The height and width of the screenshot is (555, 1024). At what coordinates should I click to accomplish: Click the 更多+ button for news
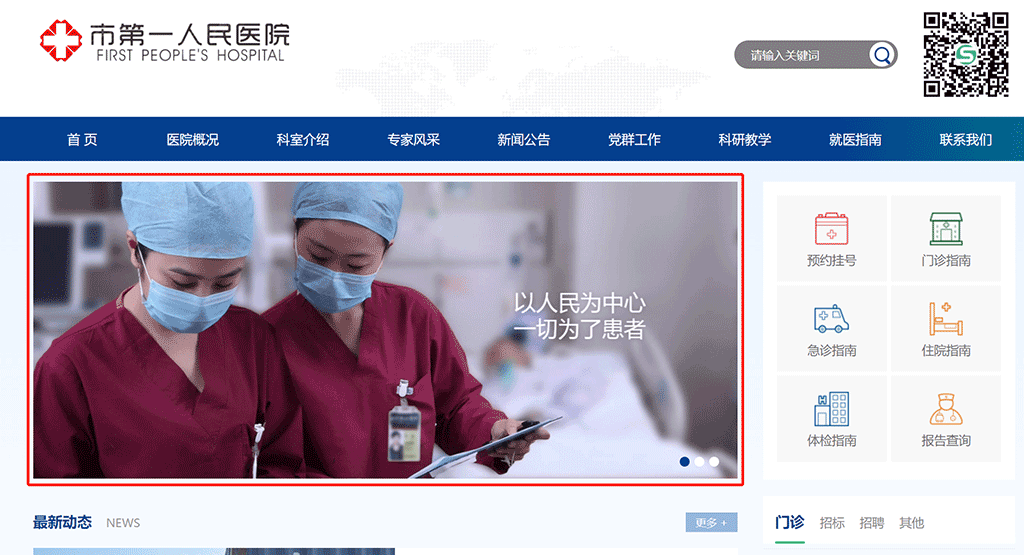pos(711,522)
